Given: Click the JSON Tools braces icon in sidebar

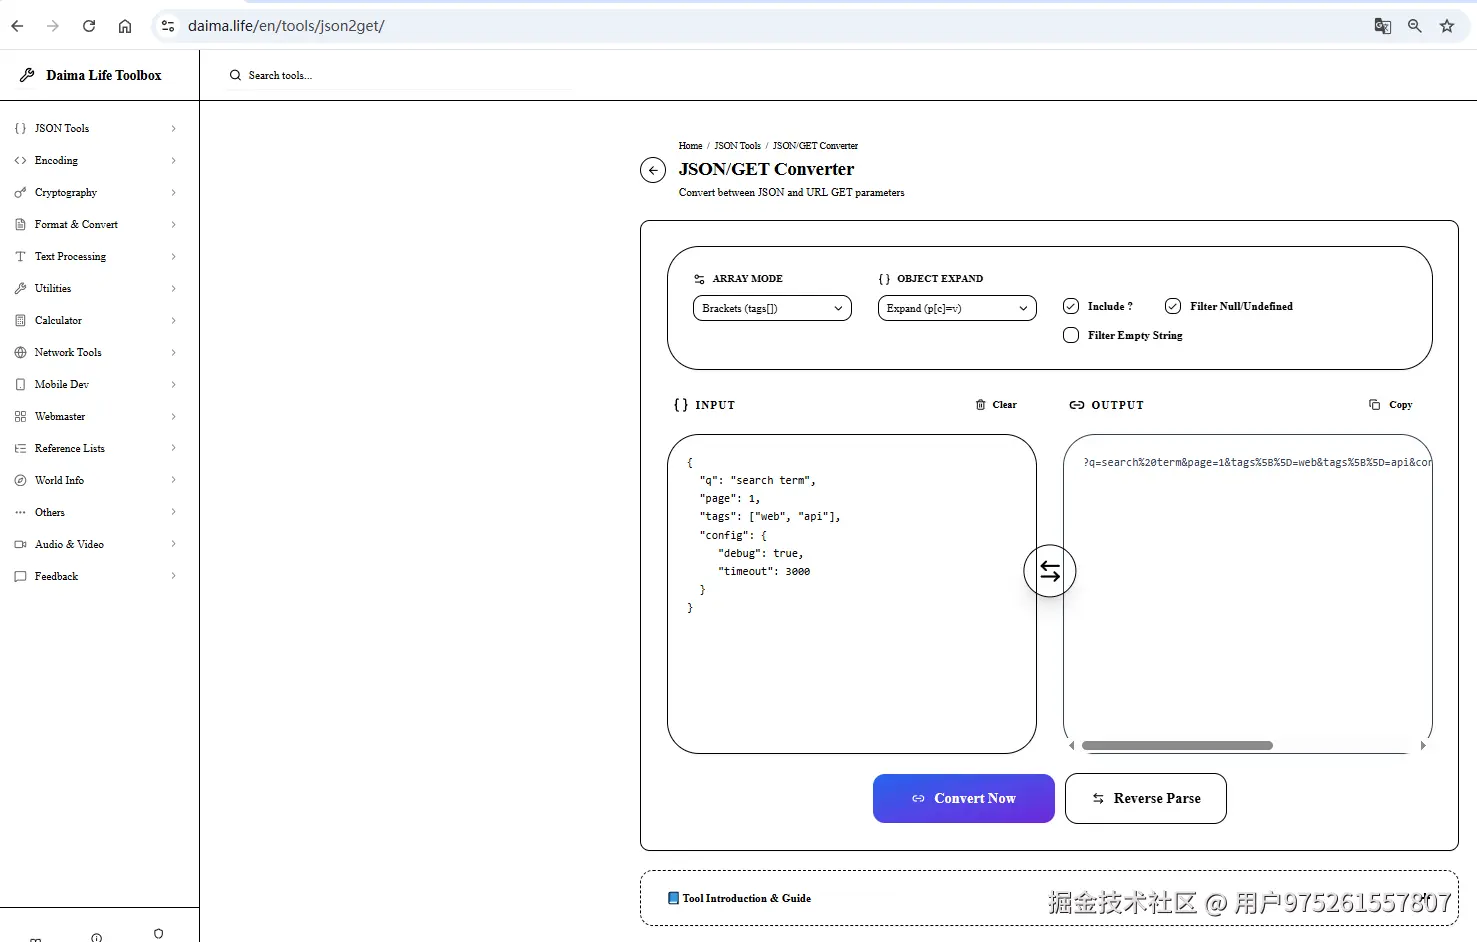Looking at the screenshot, I should tap(20, 128).
